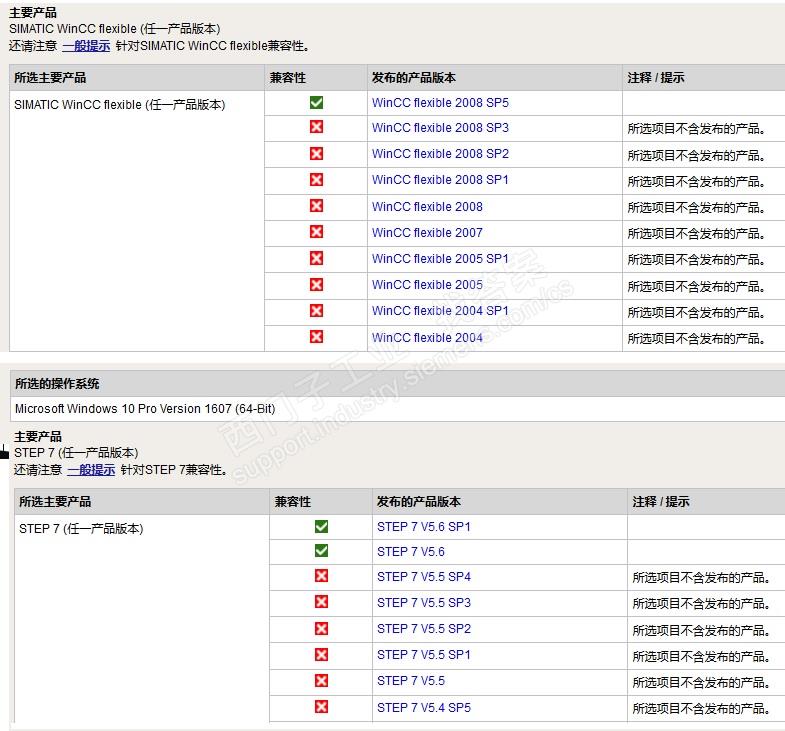Open the WinCC flexible 2008 link
This screenshot has width=785, height=731.
pos(427,206)
